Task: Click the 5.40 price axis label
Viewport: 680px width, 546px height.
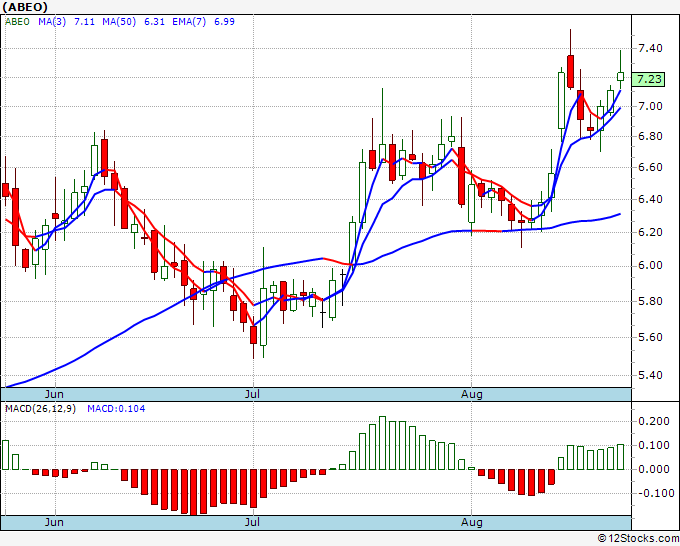Action: (x=651, y=375)
